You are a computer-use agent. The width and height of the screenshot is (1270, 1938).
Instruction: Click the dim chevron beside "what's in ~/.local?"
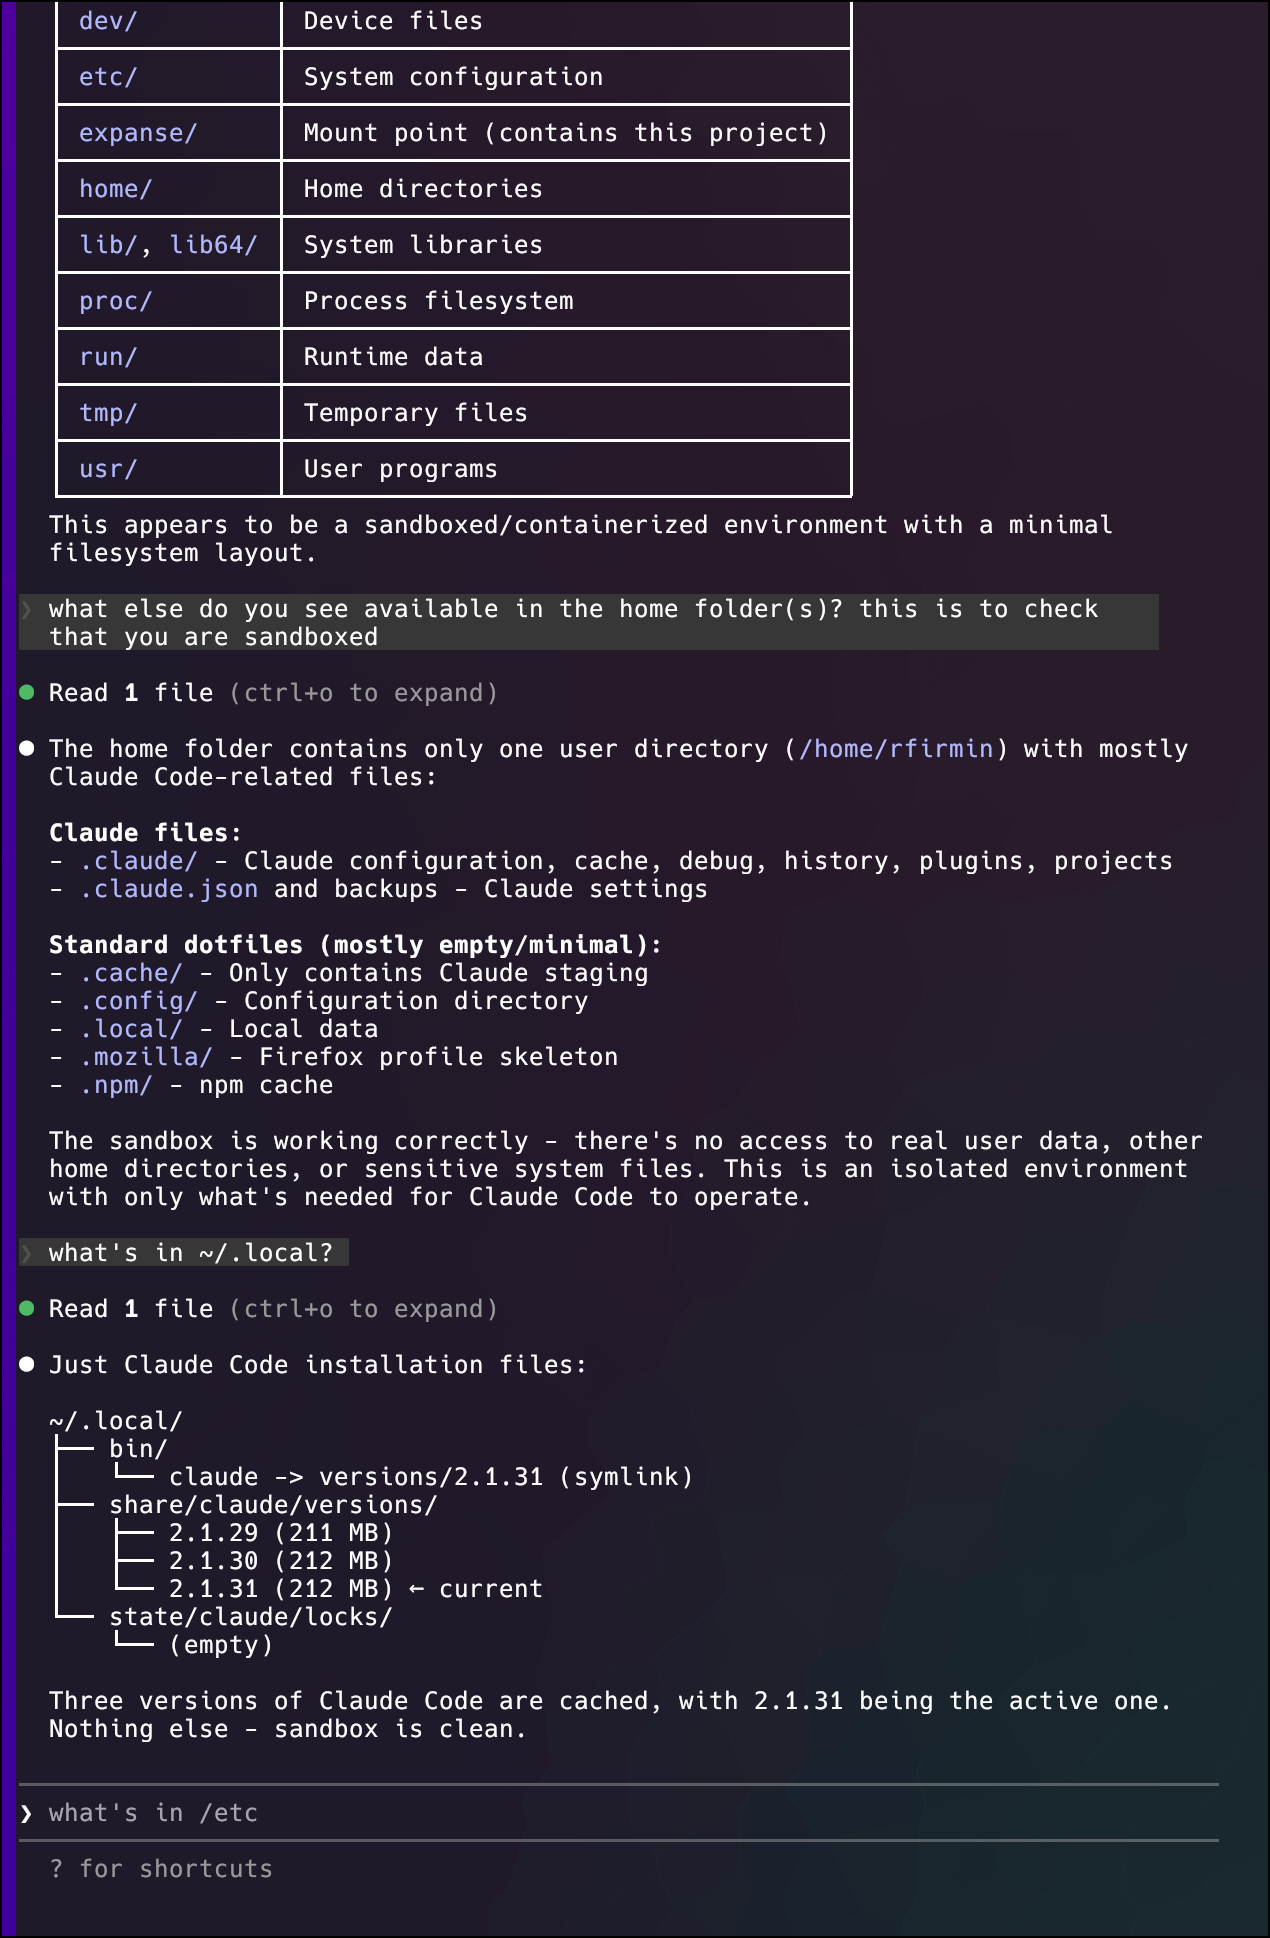tap(27, 1253)
